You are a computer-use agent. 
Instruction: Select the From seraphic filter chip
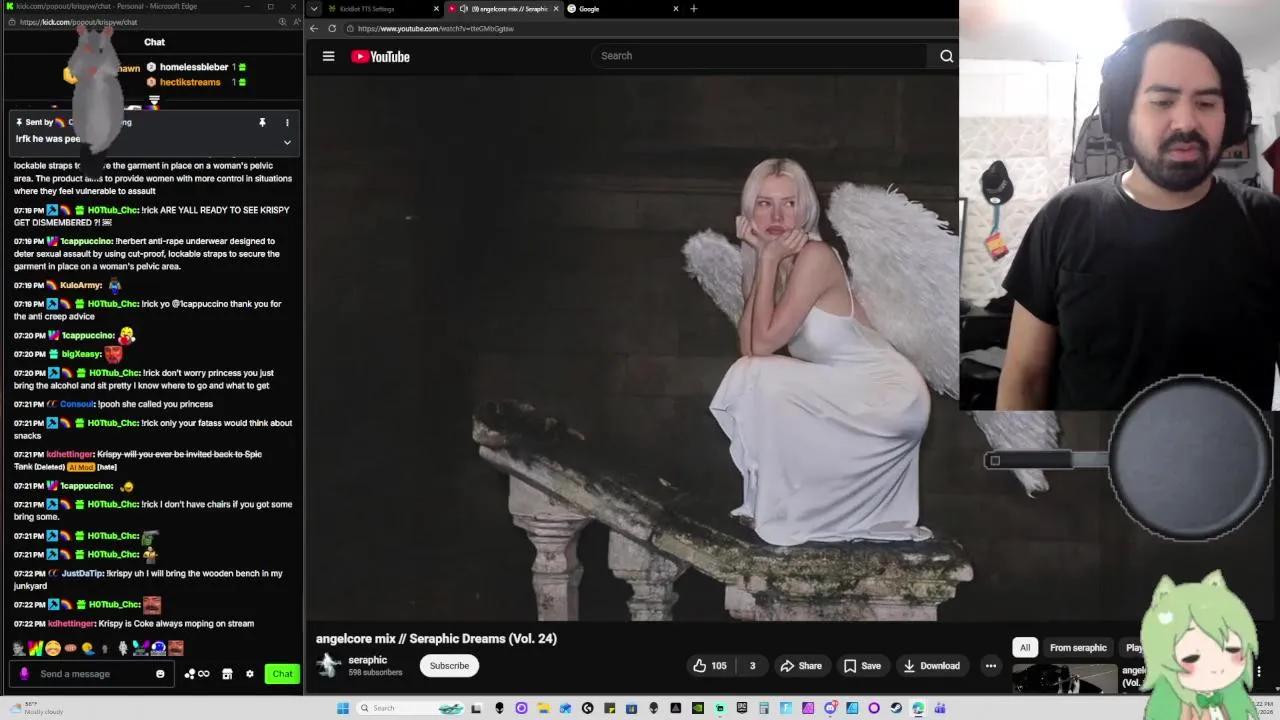click(x=1078, y=648)
